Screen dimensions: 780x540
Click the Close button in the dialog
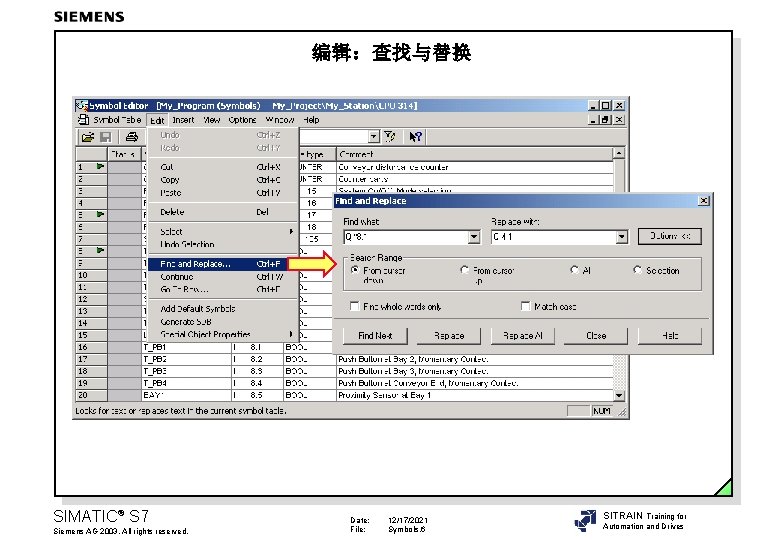(x=596, y=336)
